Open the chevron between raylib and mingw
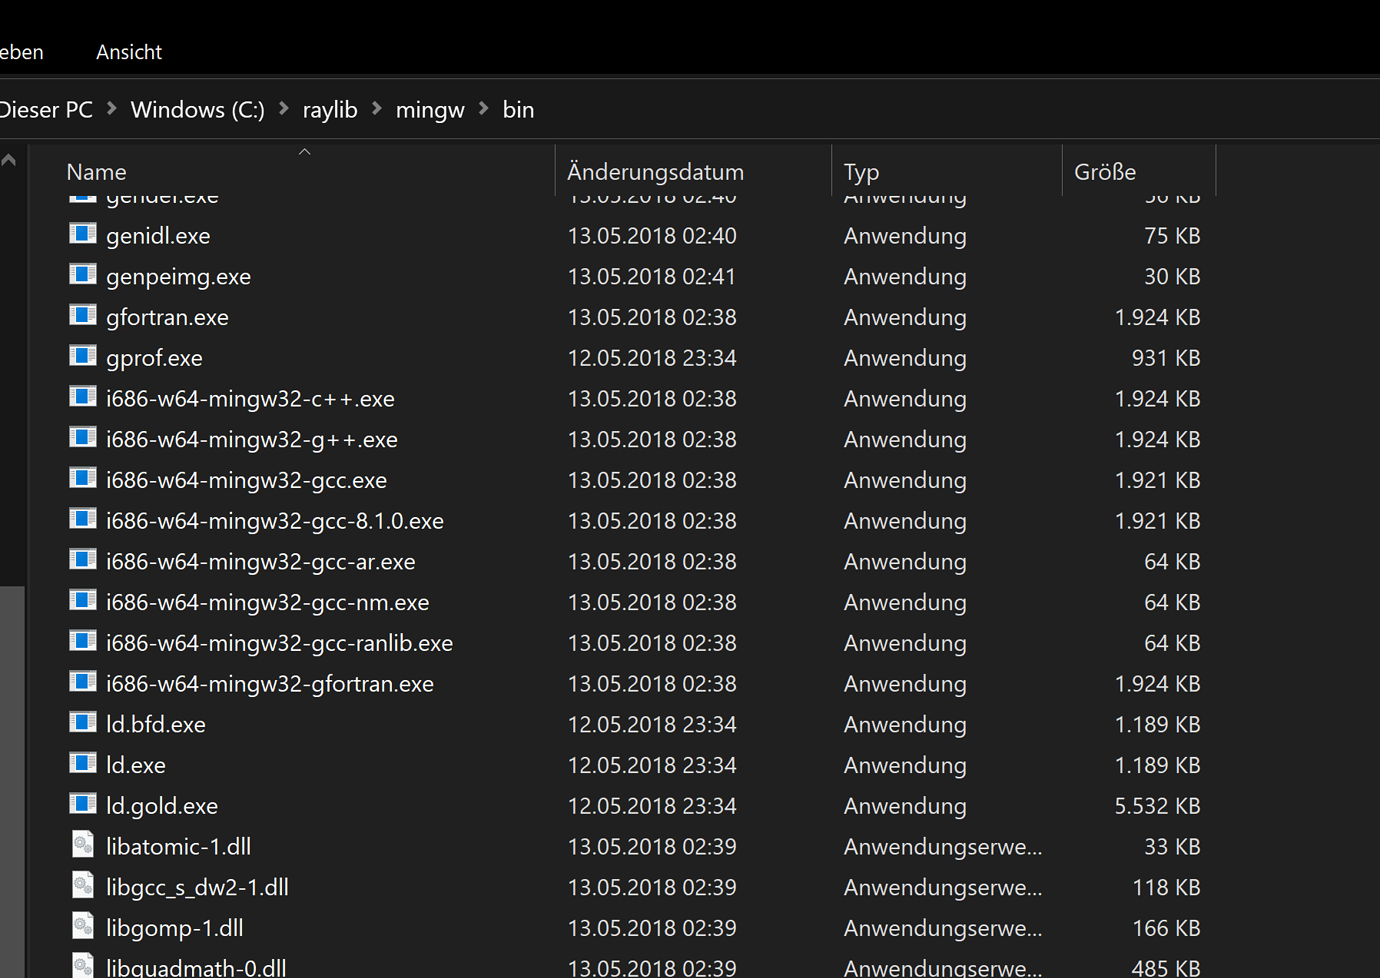Screen dimensions: 1380x978 (x=376, y=109)
